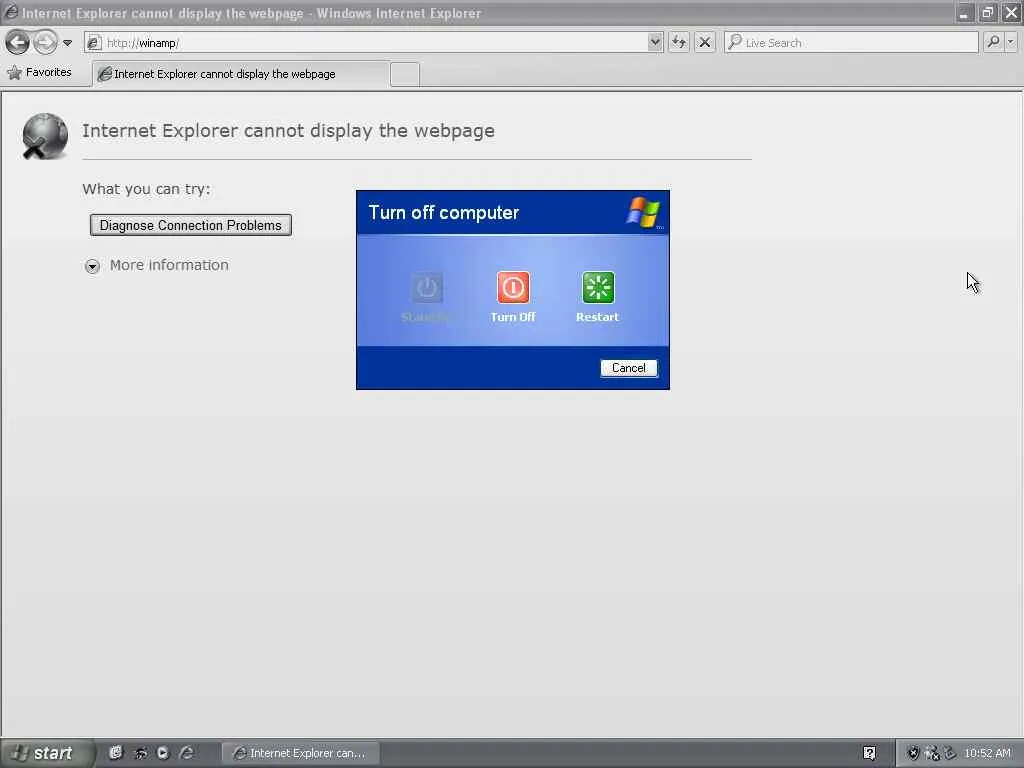Screen dimensions: 1024x768
Task: Click the 10:52 AM clock
Action: pyautogui.click(x=987, y=753)
